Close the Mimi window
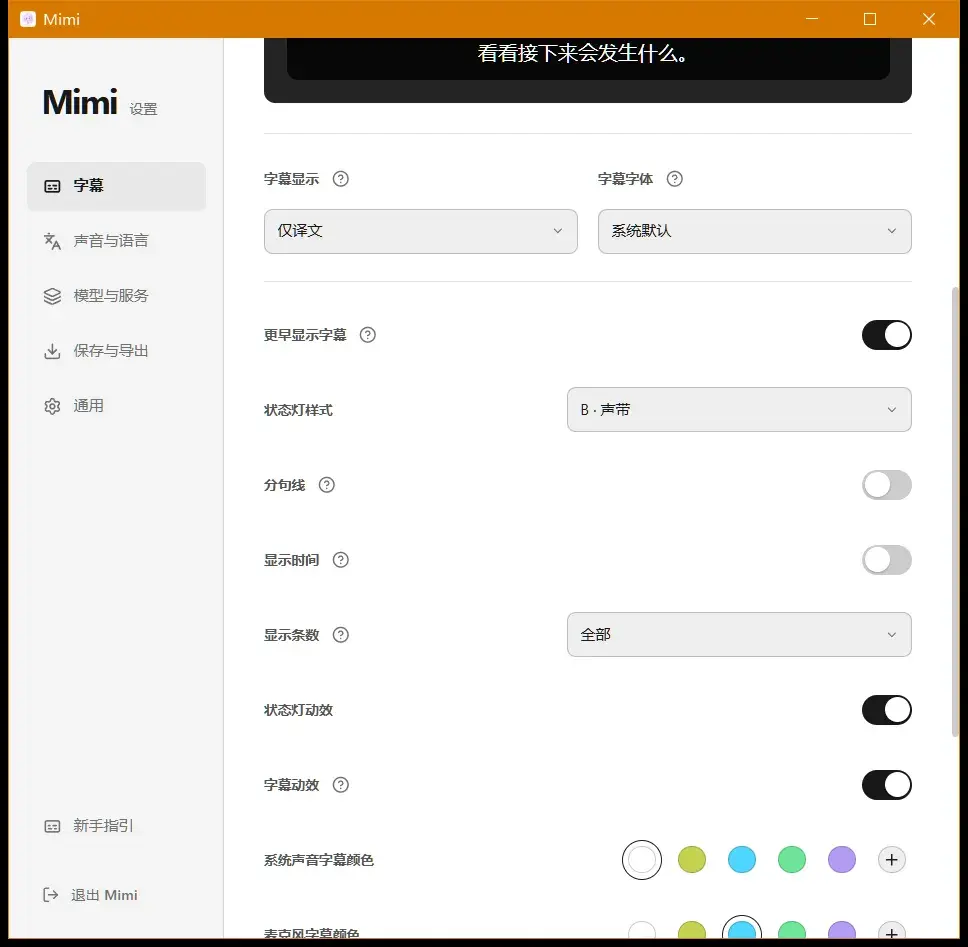 pyautogui.click(x=928, y=19)
